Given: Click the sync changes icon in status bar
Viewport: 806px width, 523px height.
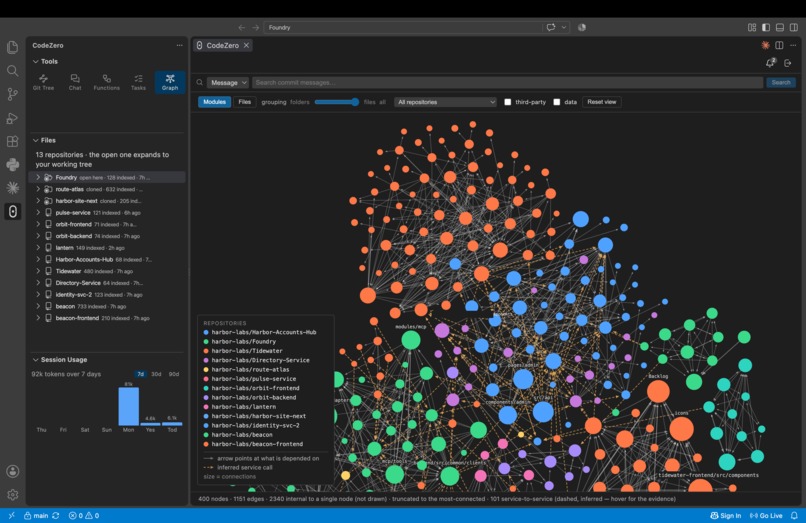Looking at the screenshot, I should click(56, 515).
